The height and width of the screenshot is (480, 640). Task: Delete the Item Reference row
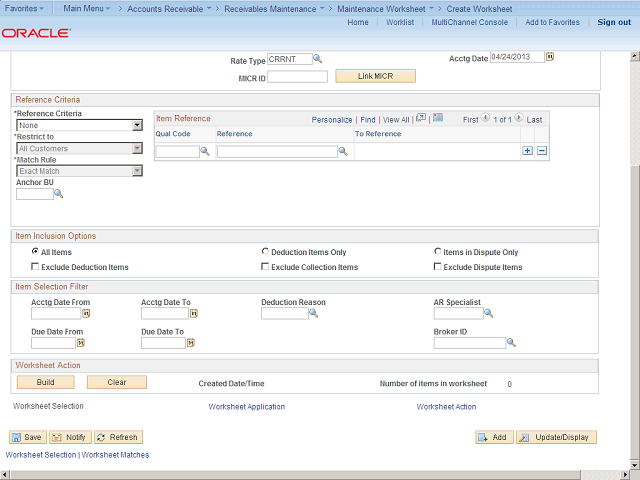(x=542, y=151)
